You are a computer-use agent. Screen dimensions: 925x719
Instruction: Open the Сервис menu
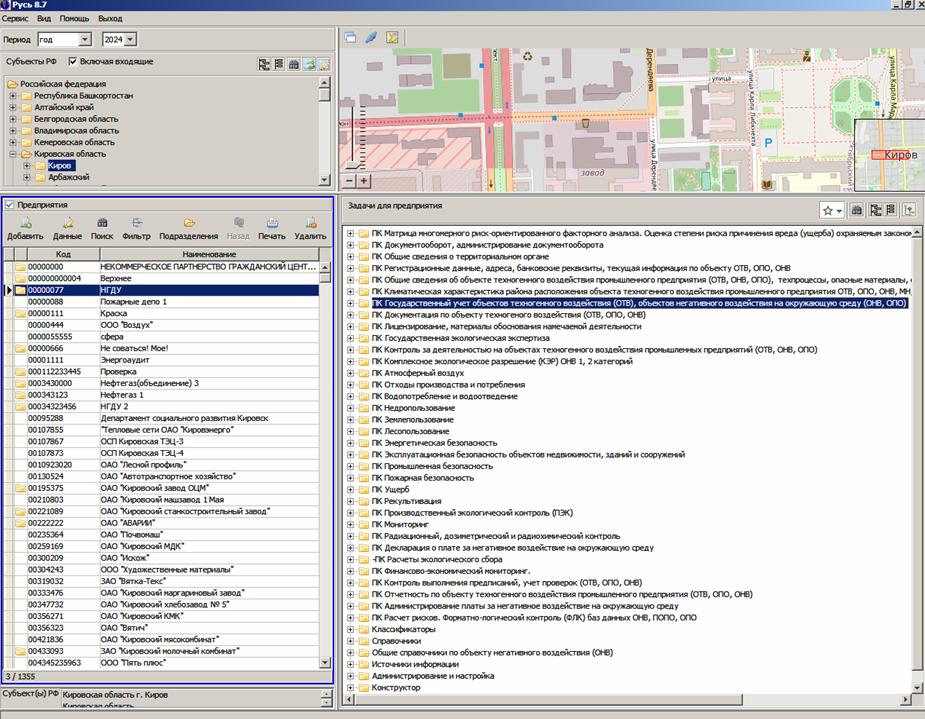[x=14, y=18]
